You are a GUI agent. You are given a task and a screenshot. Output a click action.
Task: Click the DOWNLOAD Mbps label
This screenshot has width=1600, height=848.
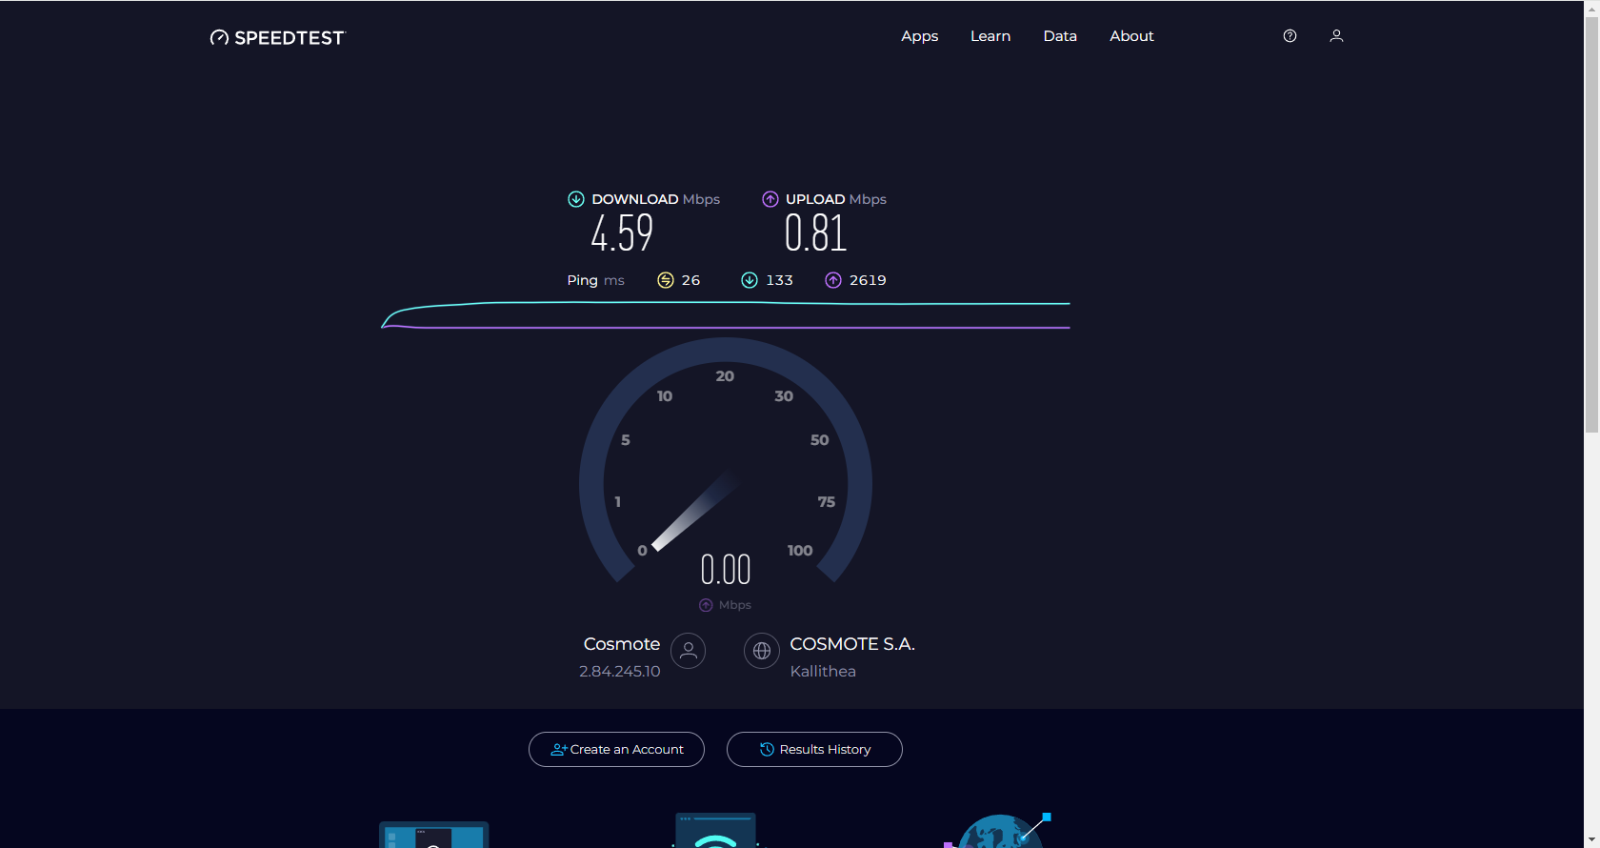pos(655,199)
